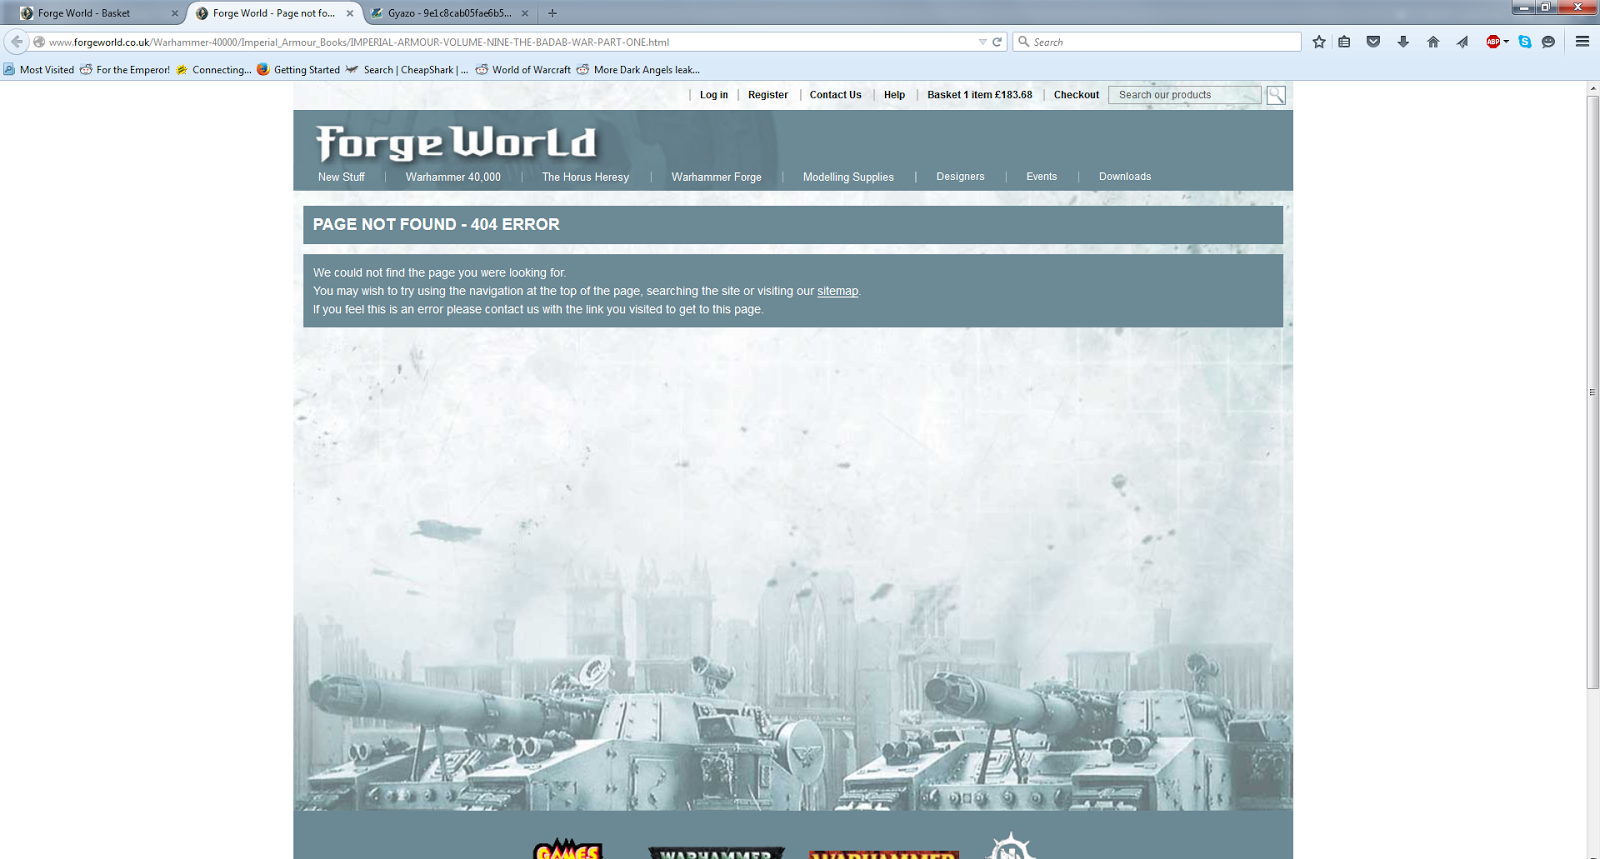Open the URL history dropdown arrow

pos(982,42)
